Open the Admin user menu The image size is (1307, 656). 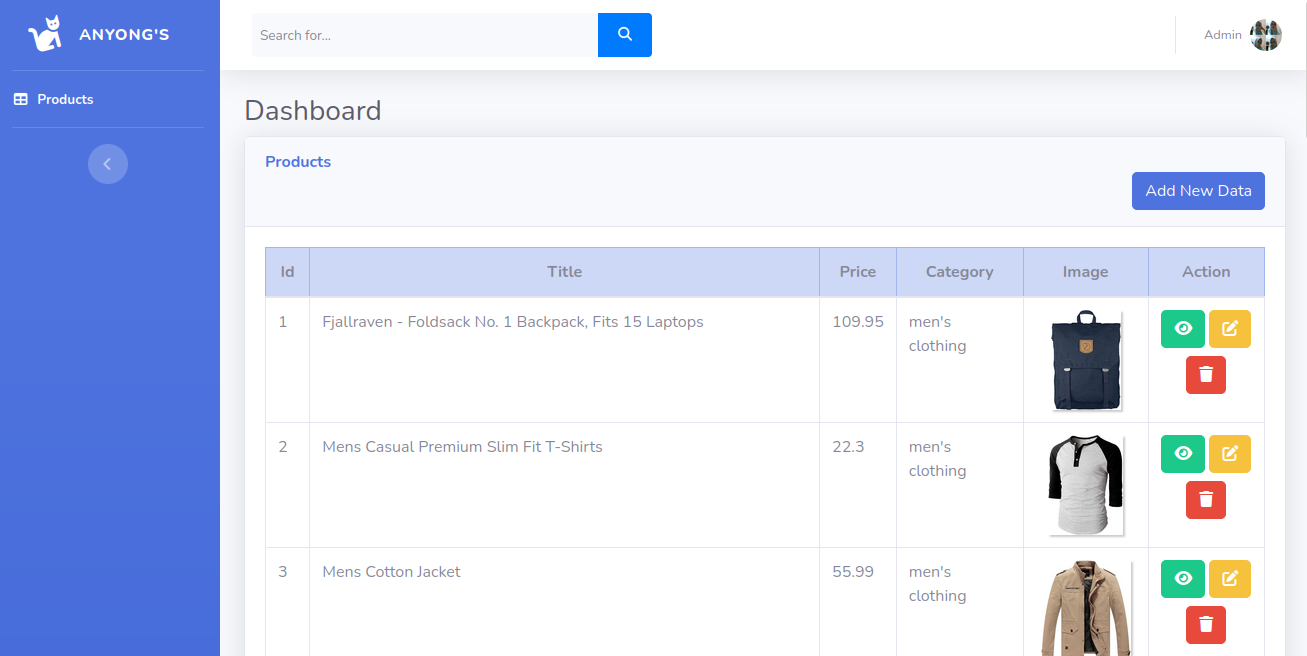1222,35
